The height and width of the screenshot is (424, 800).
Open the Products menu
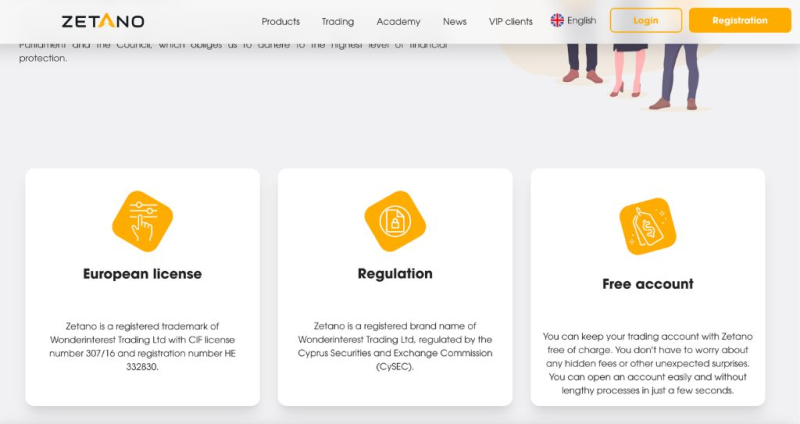[281, 21]
